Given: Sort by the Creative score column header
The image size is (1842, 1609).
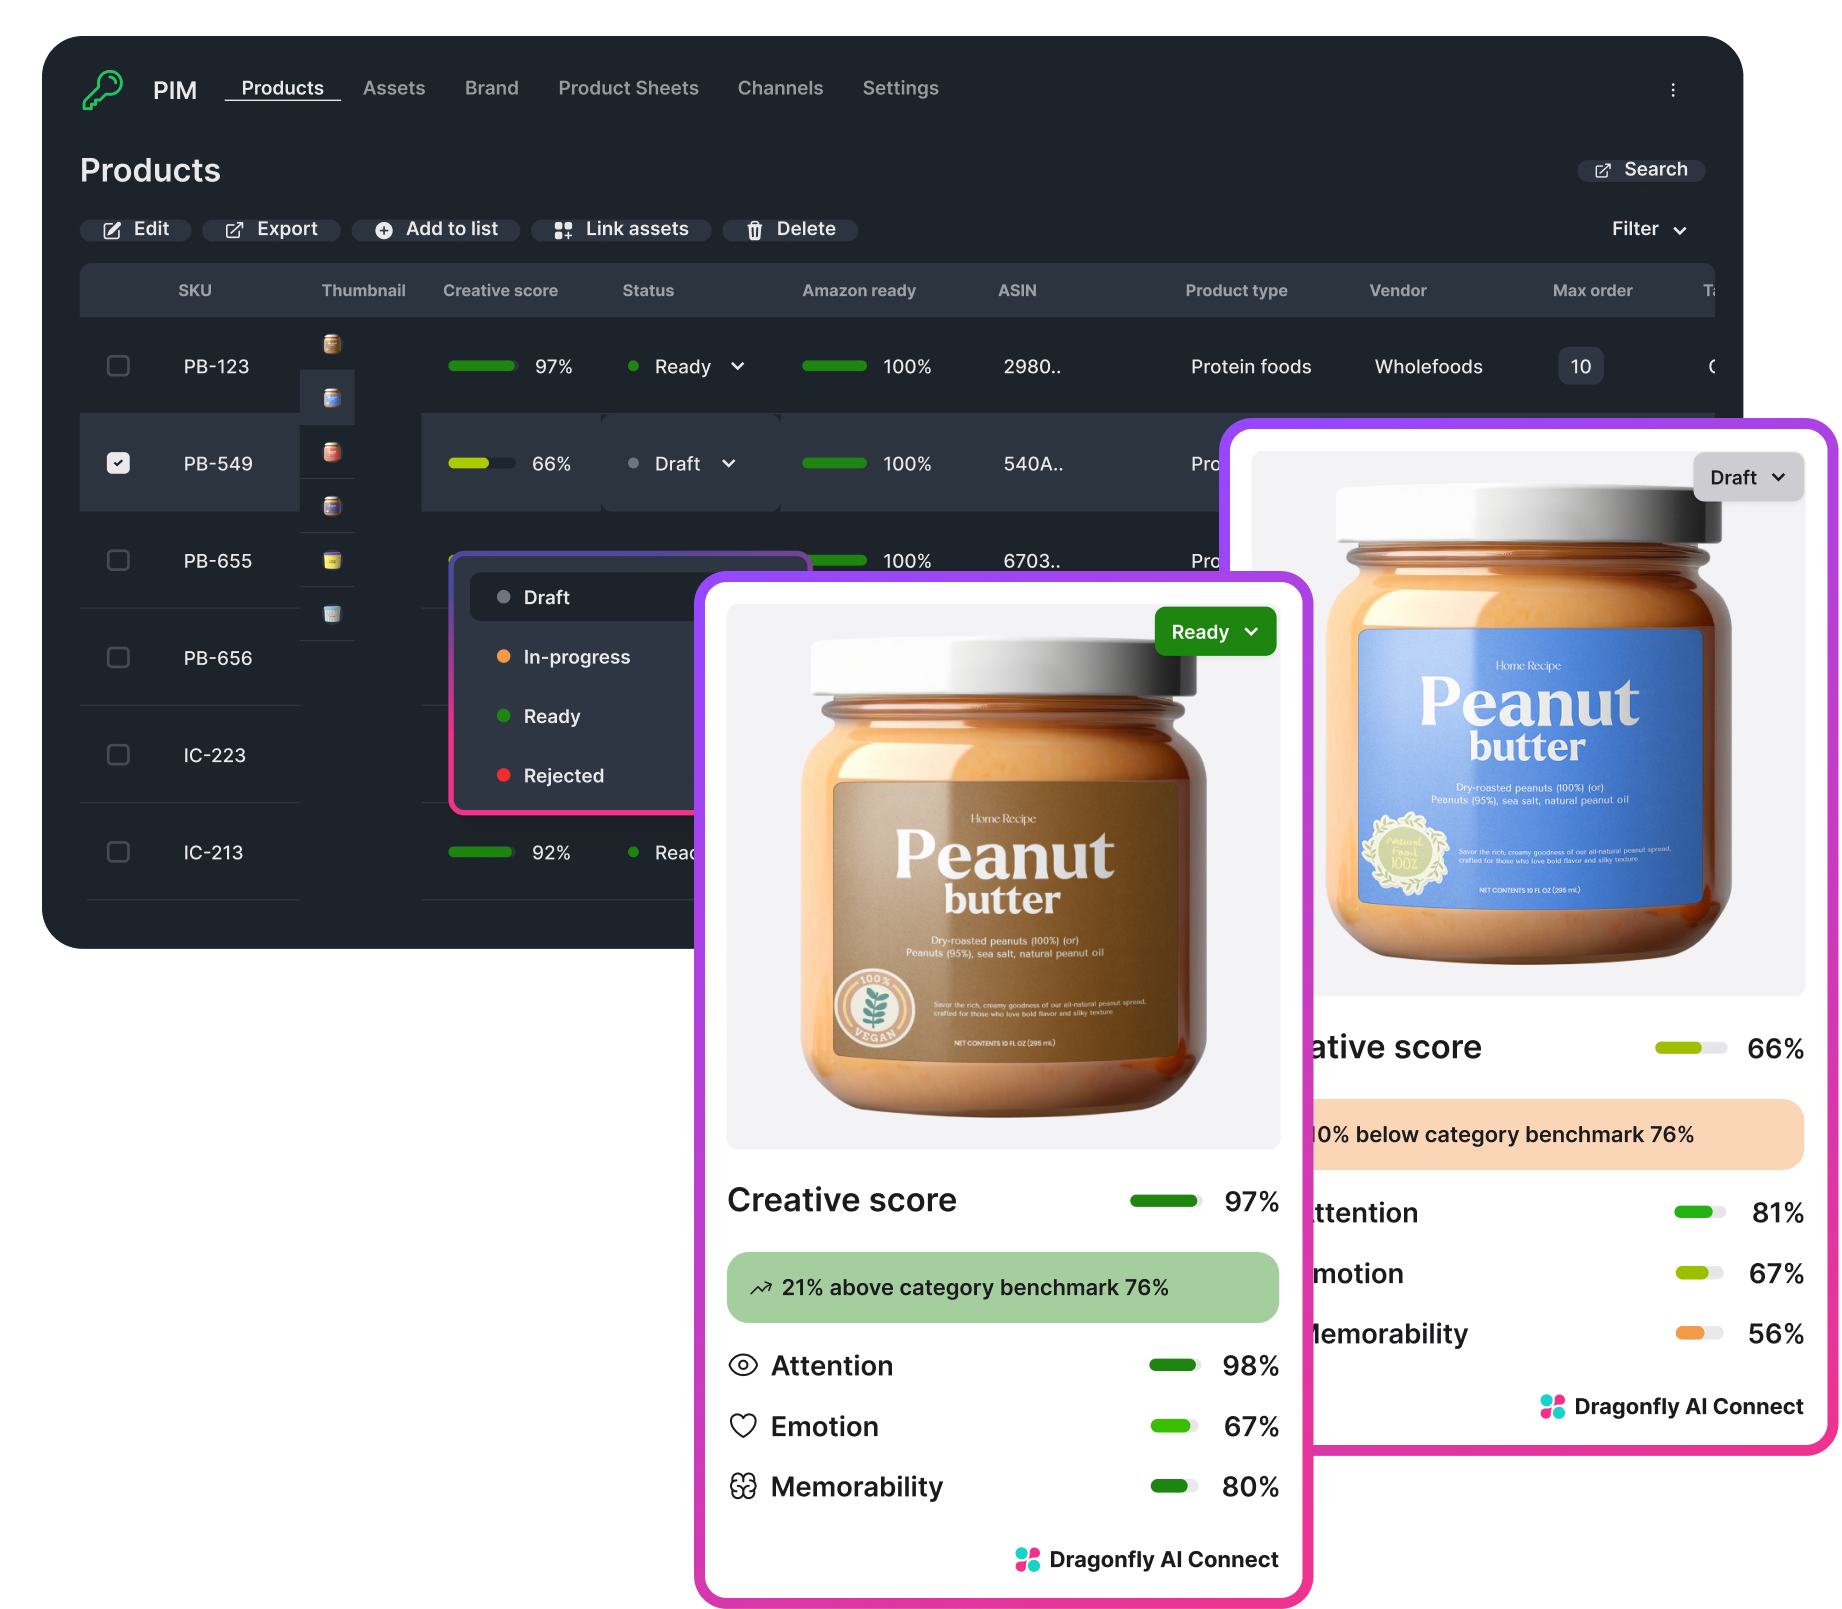Looking at the screenshot, I should click(500, 290).
